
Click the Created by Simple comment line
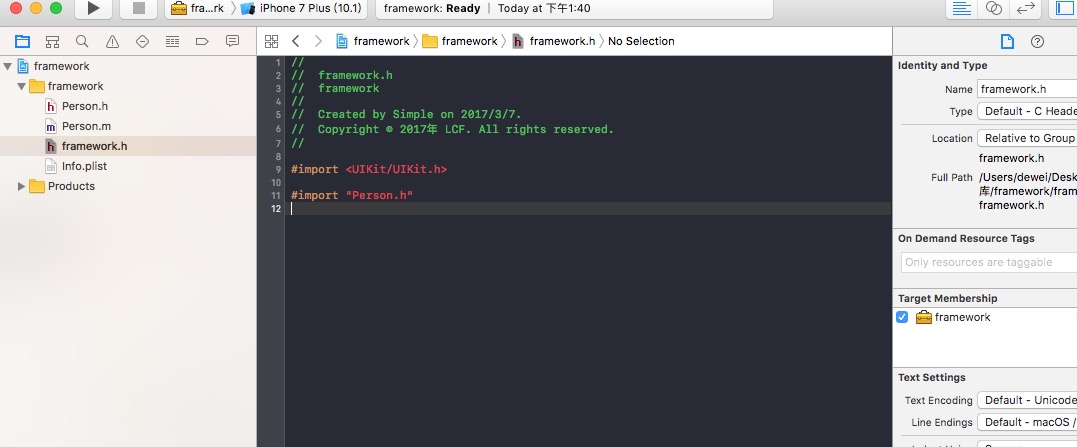tap(406, 115)
